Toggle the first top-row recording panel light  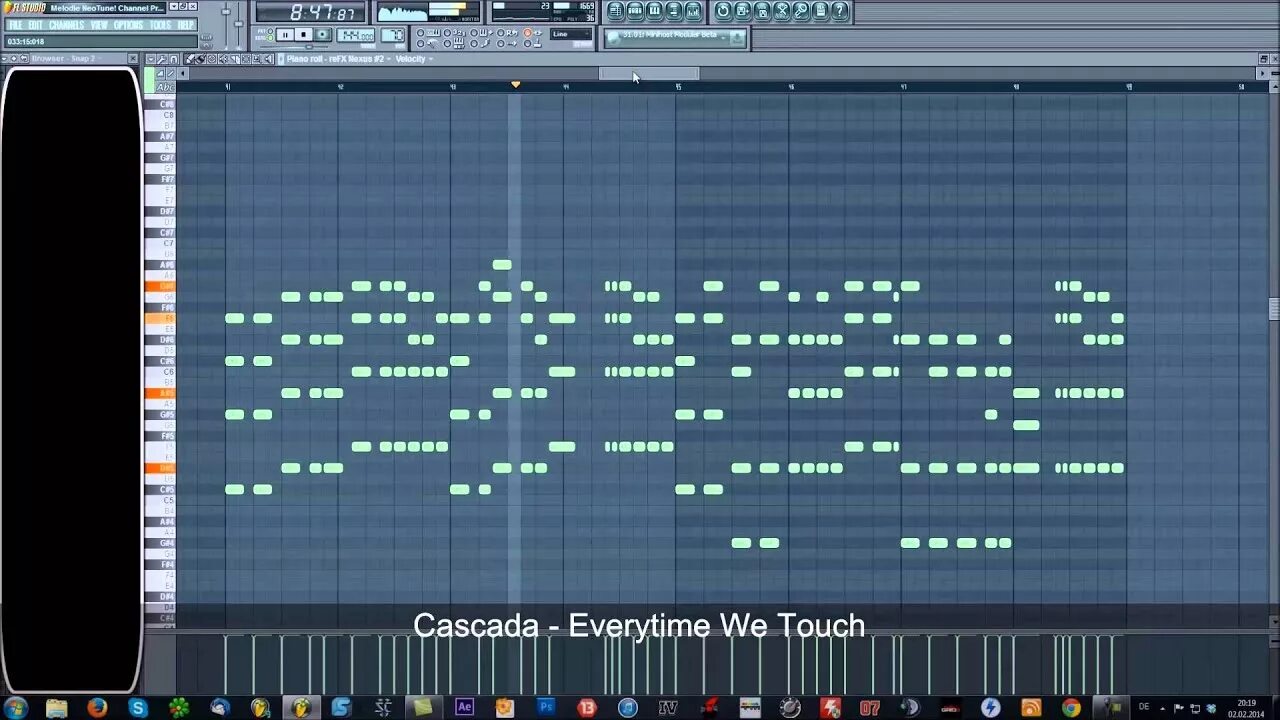point(420,33)
